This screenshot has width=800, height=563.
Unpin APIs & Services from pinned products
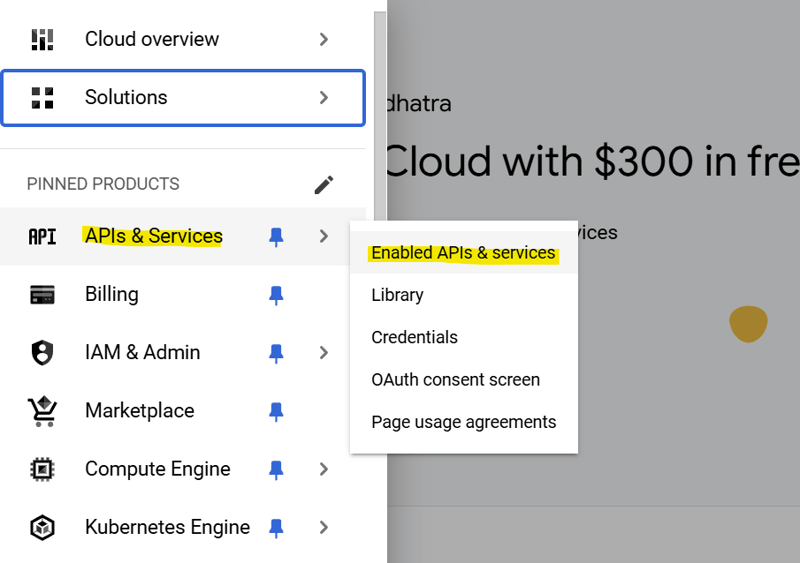pos(276,237)
